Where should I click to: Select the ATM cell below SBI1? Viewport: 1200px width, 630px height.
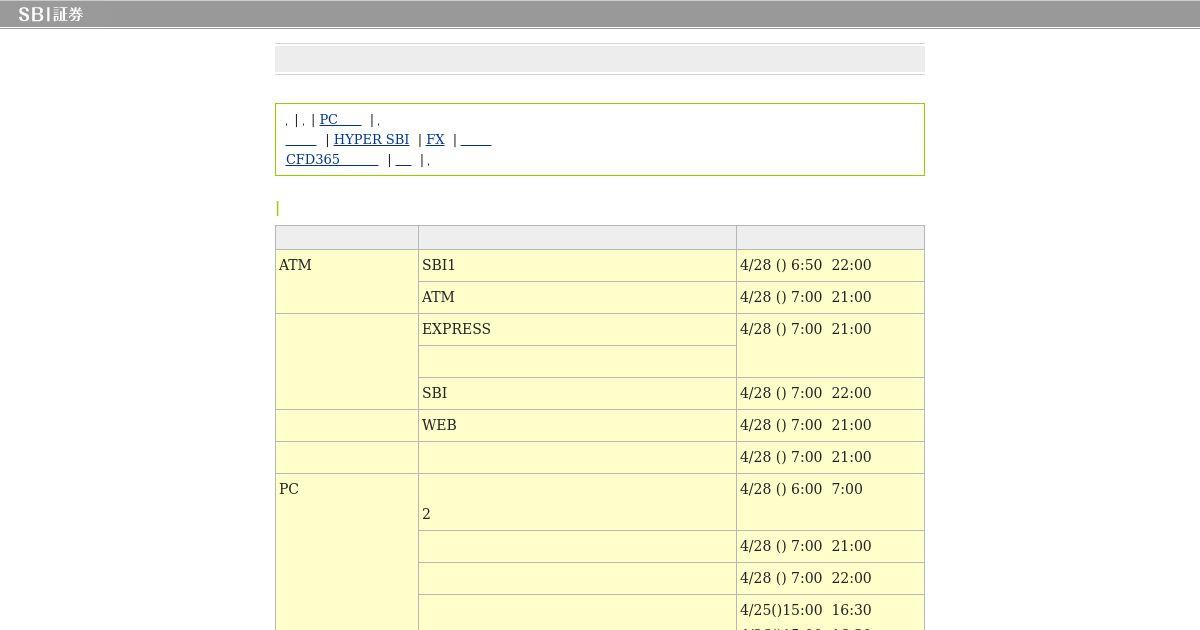click(577, 297)
